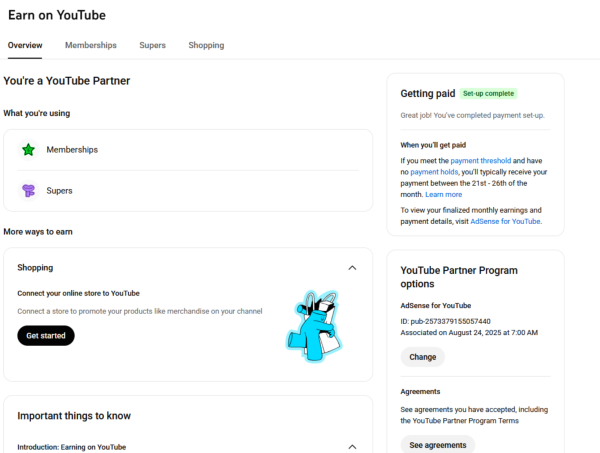Open the Supers tab

coord(152,45)
